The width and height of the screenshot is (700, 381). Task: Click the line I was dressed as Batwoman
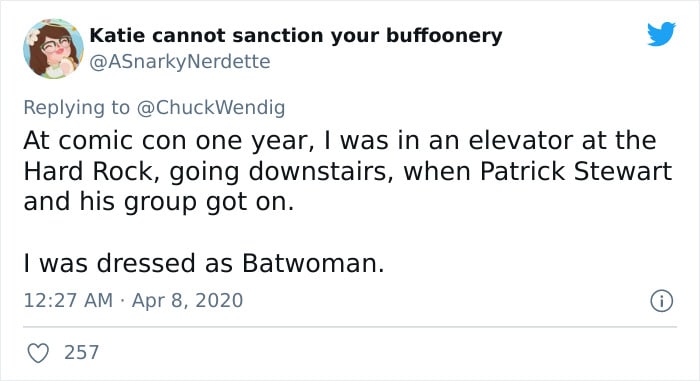pos(204,263)
